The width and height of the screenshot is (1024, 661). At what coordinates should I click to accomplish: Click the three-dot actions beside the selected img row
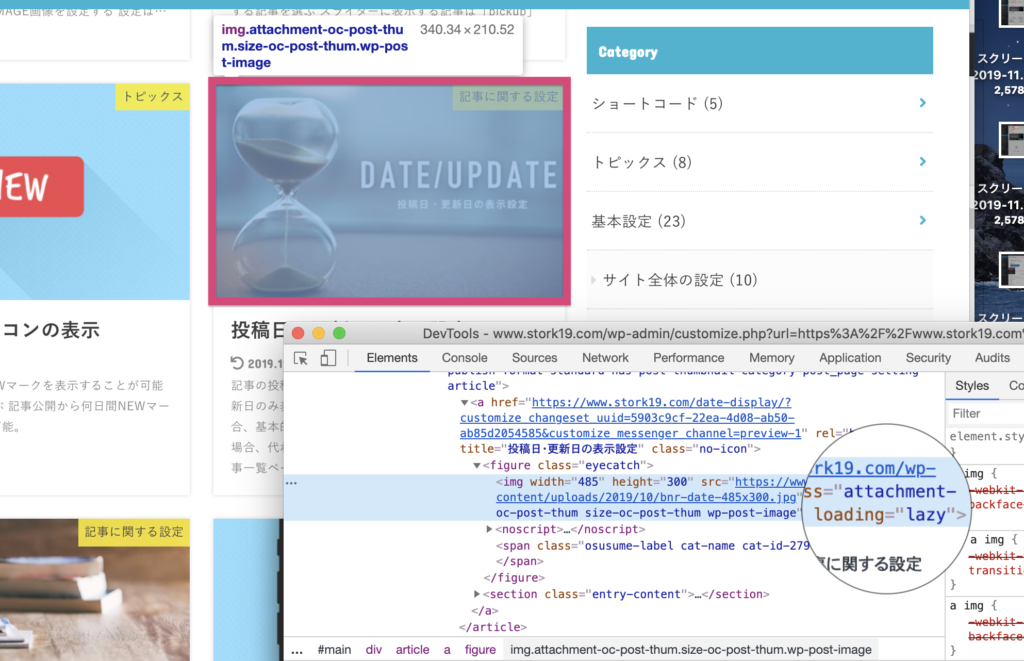tap(291, 483)
